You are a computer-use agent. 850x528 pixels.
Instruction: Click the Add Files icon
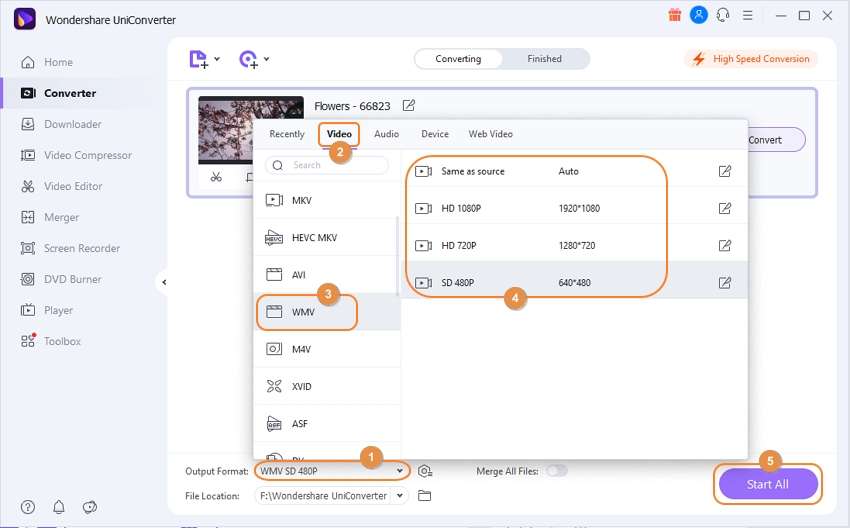tap(198, 59)
